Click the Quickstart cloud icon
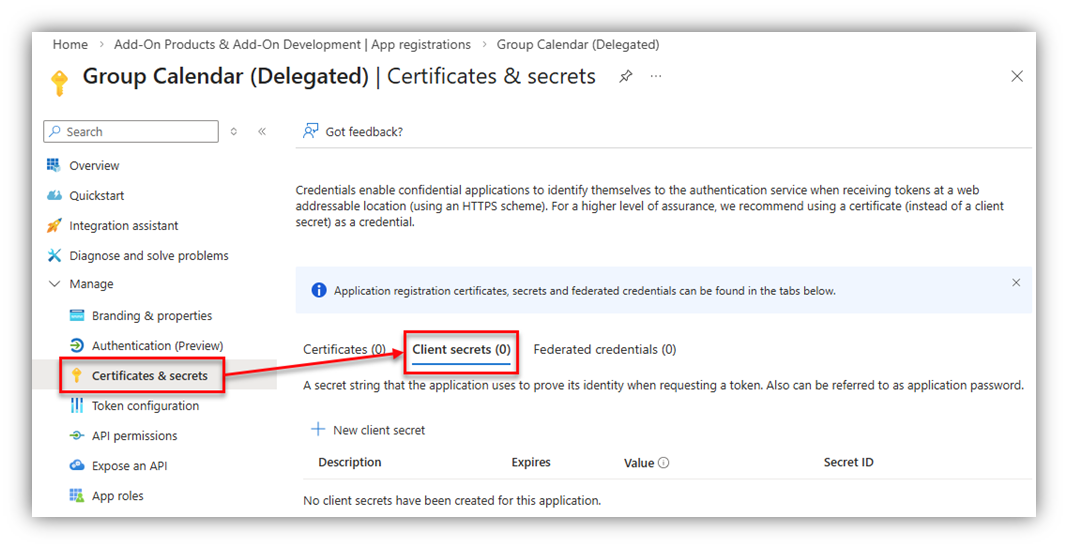This screenshot has width=1068, height=549. [x=54, y=195]
